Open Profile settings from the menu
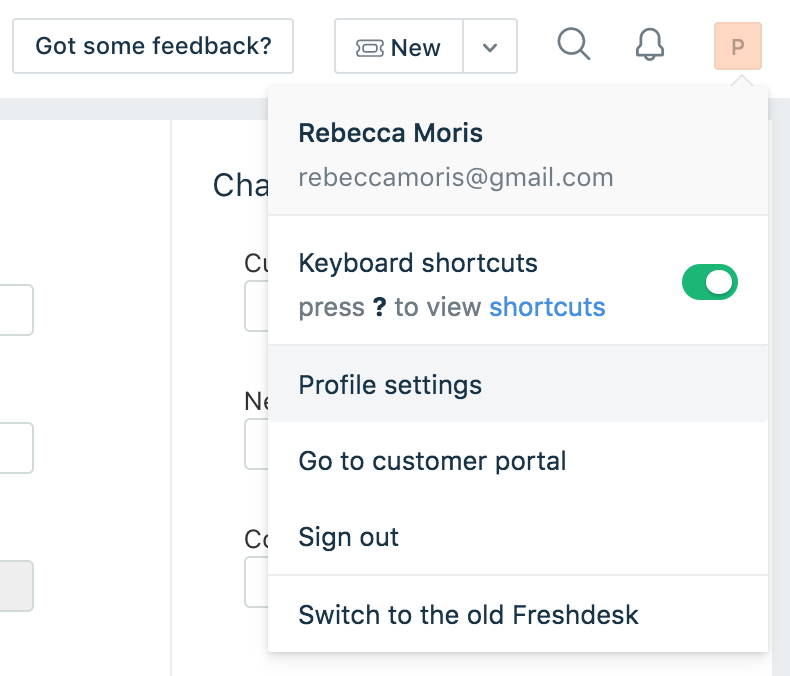Image resolution: width=790 pixels, height=676 pixels. (x=390, y=385)
